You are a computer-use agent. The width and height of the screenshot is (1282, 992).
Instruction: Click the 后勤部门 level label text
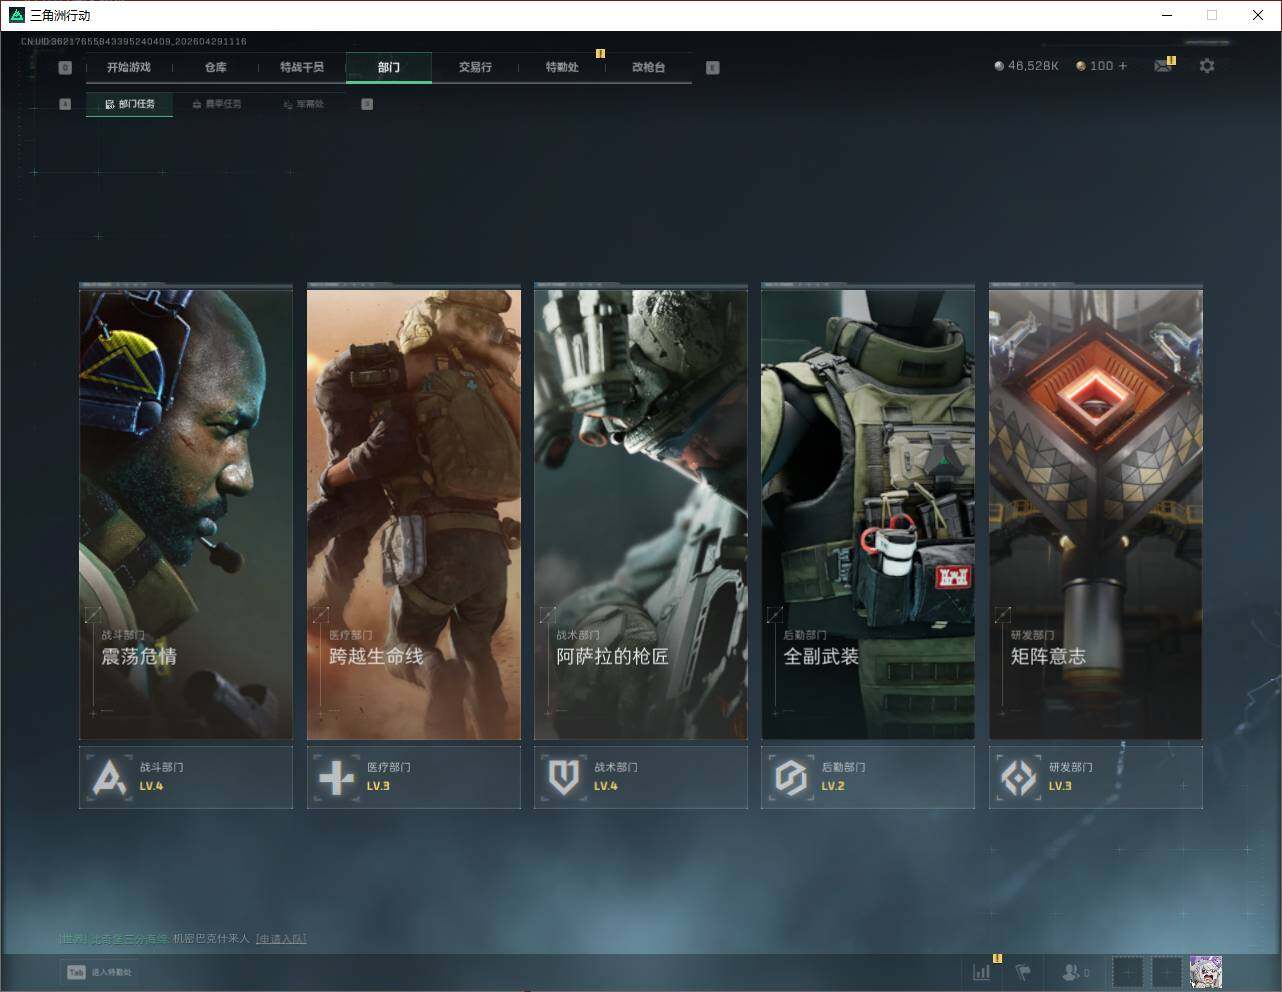click(x=833, y=786)
